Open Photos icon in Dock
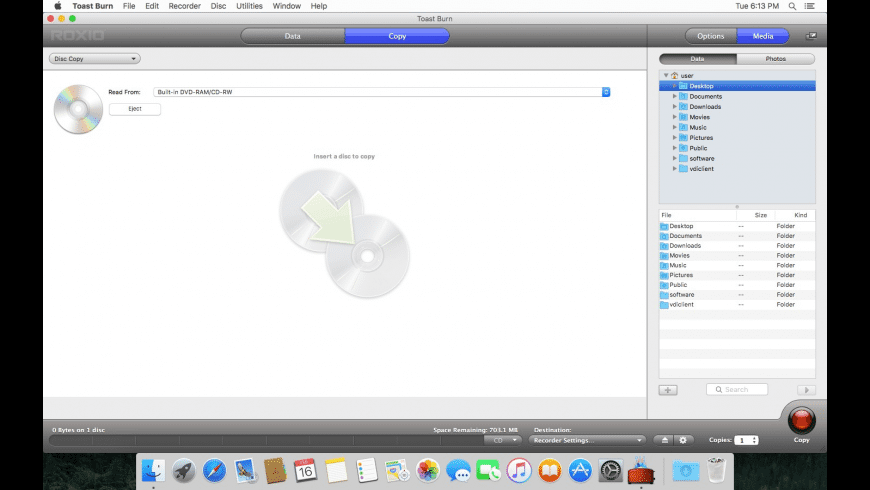 tap(428, 471)
